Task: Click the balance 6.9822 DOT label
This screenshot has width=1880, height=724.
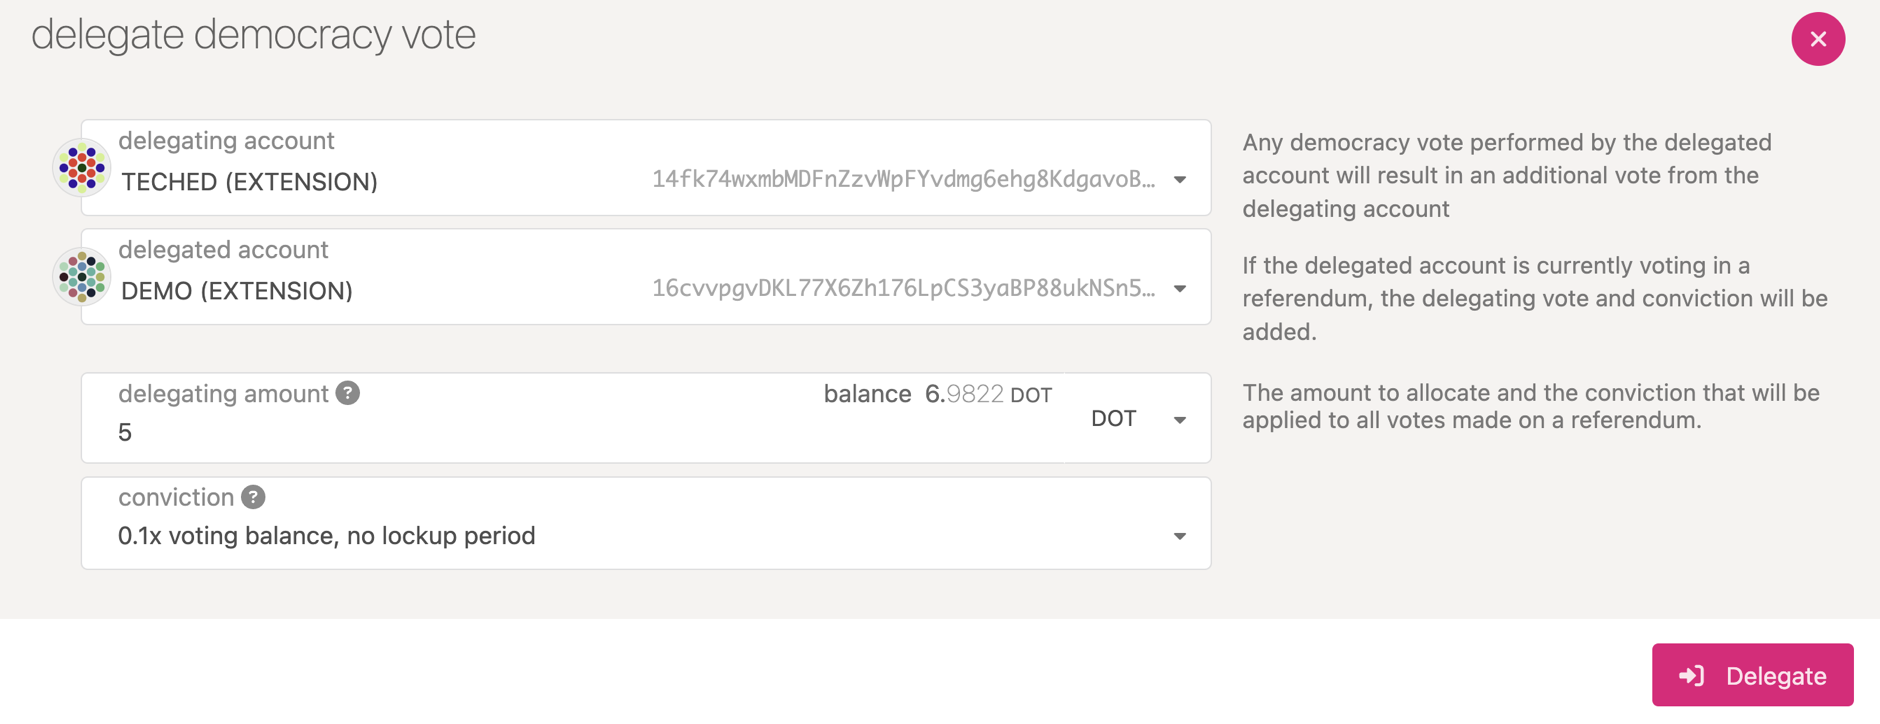Action: [x=937, y=394]
